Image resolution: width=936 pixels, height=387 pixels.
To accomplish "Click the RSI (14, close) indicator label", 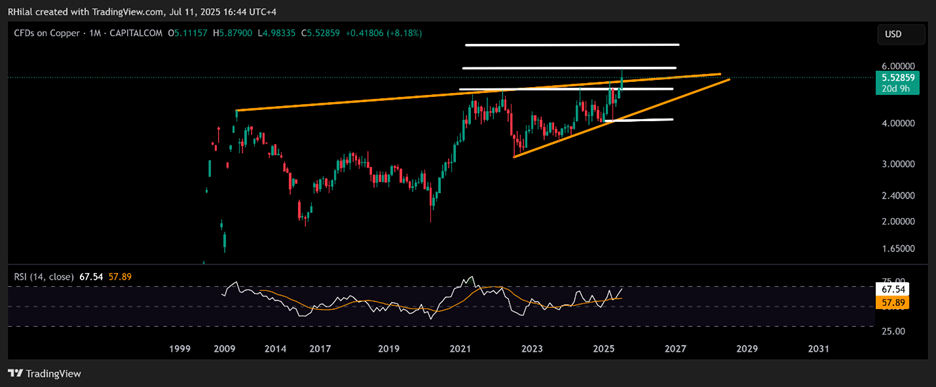I will pos(44,277).
